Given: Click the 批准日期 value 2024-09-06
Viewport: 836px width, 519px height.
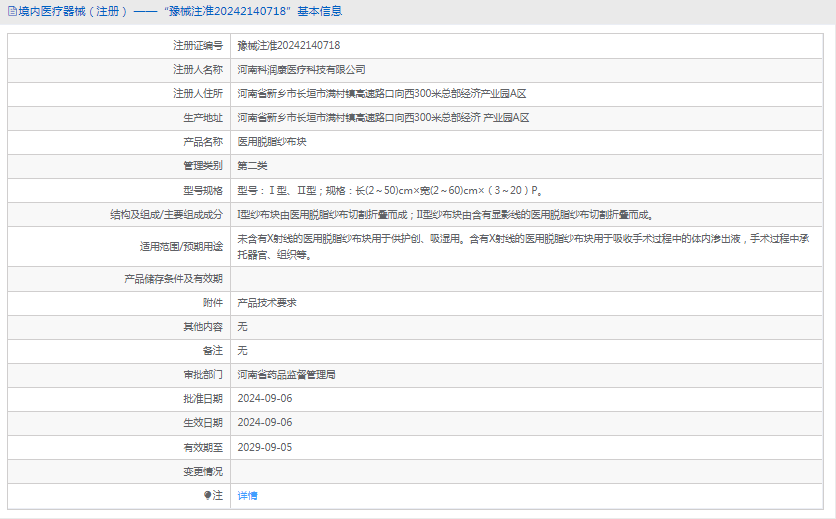Looking at the screenshot, I should tap(265, 398).
